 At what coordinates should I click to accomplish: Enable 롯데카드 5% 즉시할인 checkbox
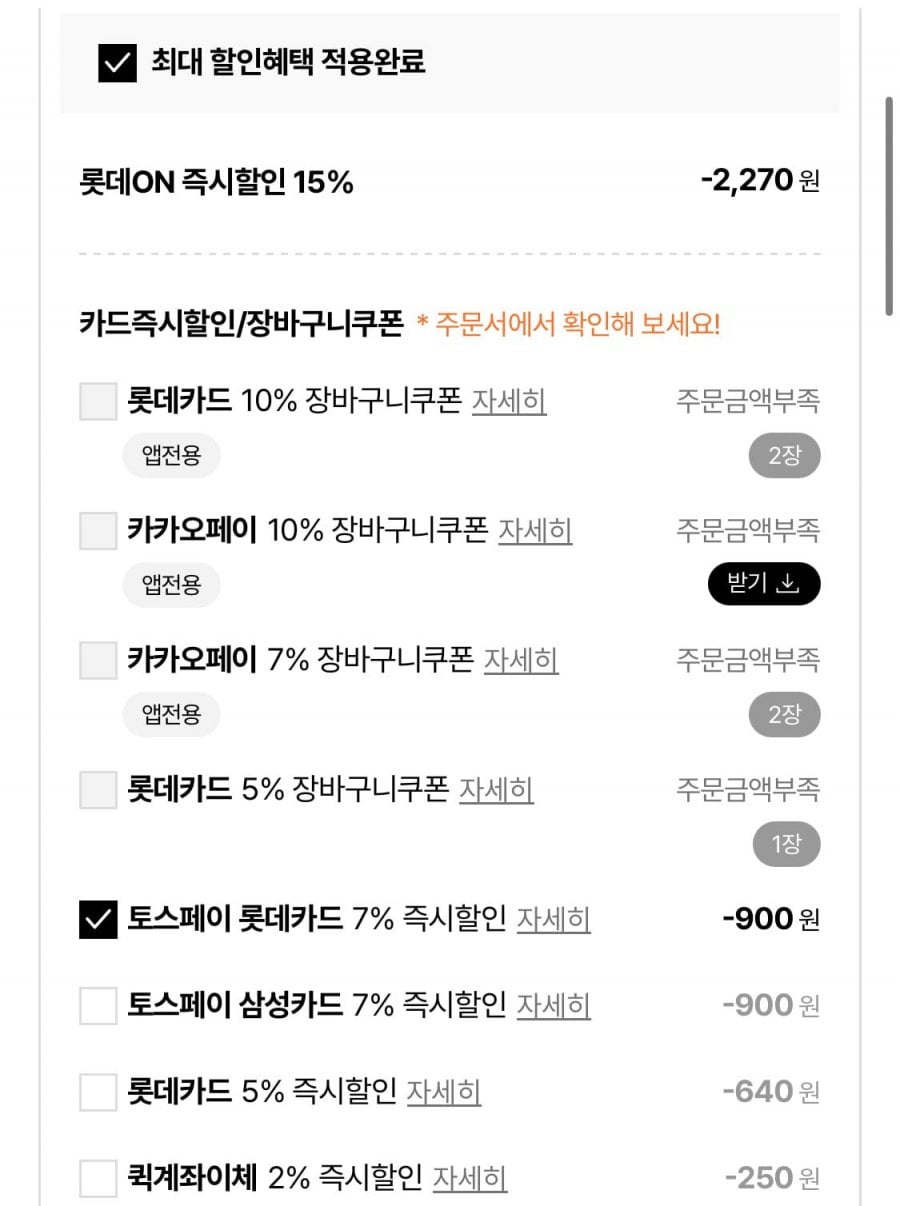(x=98, y=1092)
